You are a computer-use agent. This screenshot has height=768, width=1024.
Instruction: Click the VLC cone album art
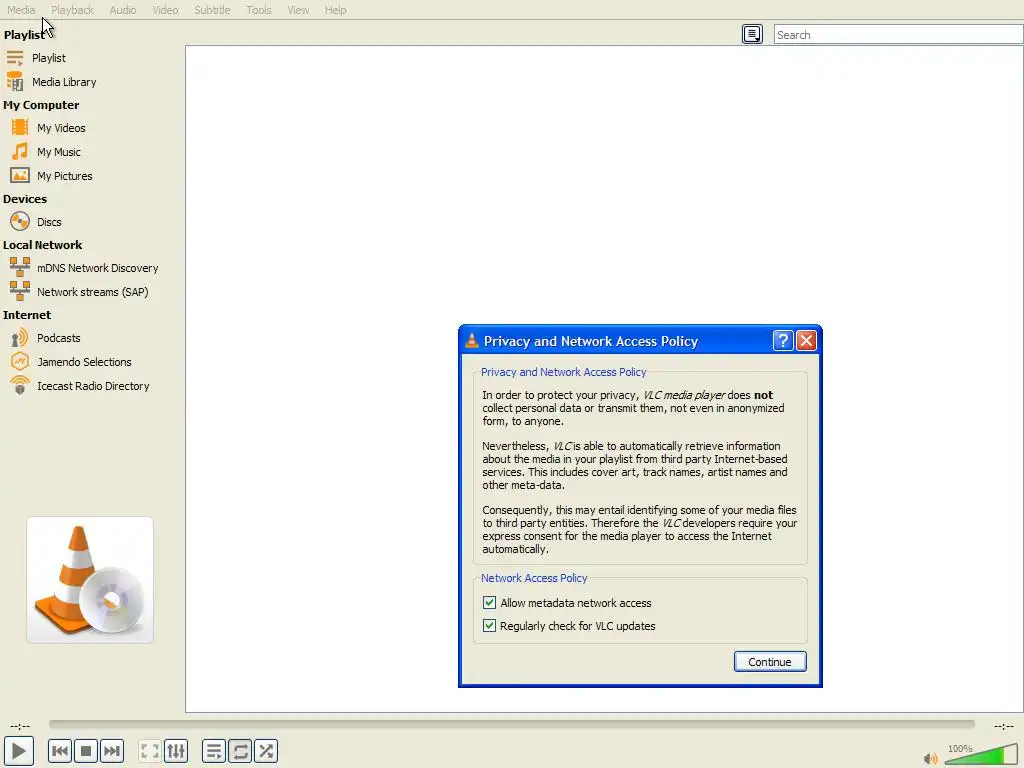pyautogui.click(x=90, y=580)
